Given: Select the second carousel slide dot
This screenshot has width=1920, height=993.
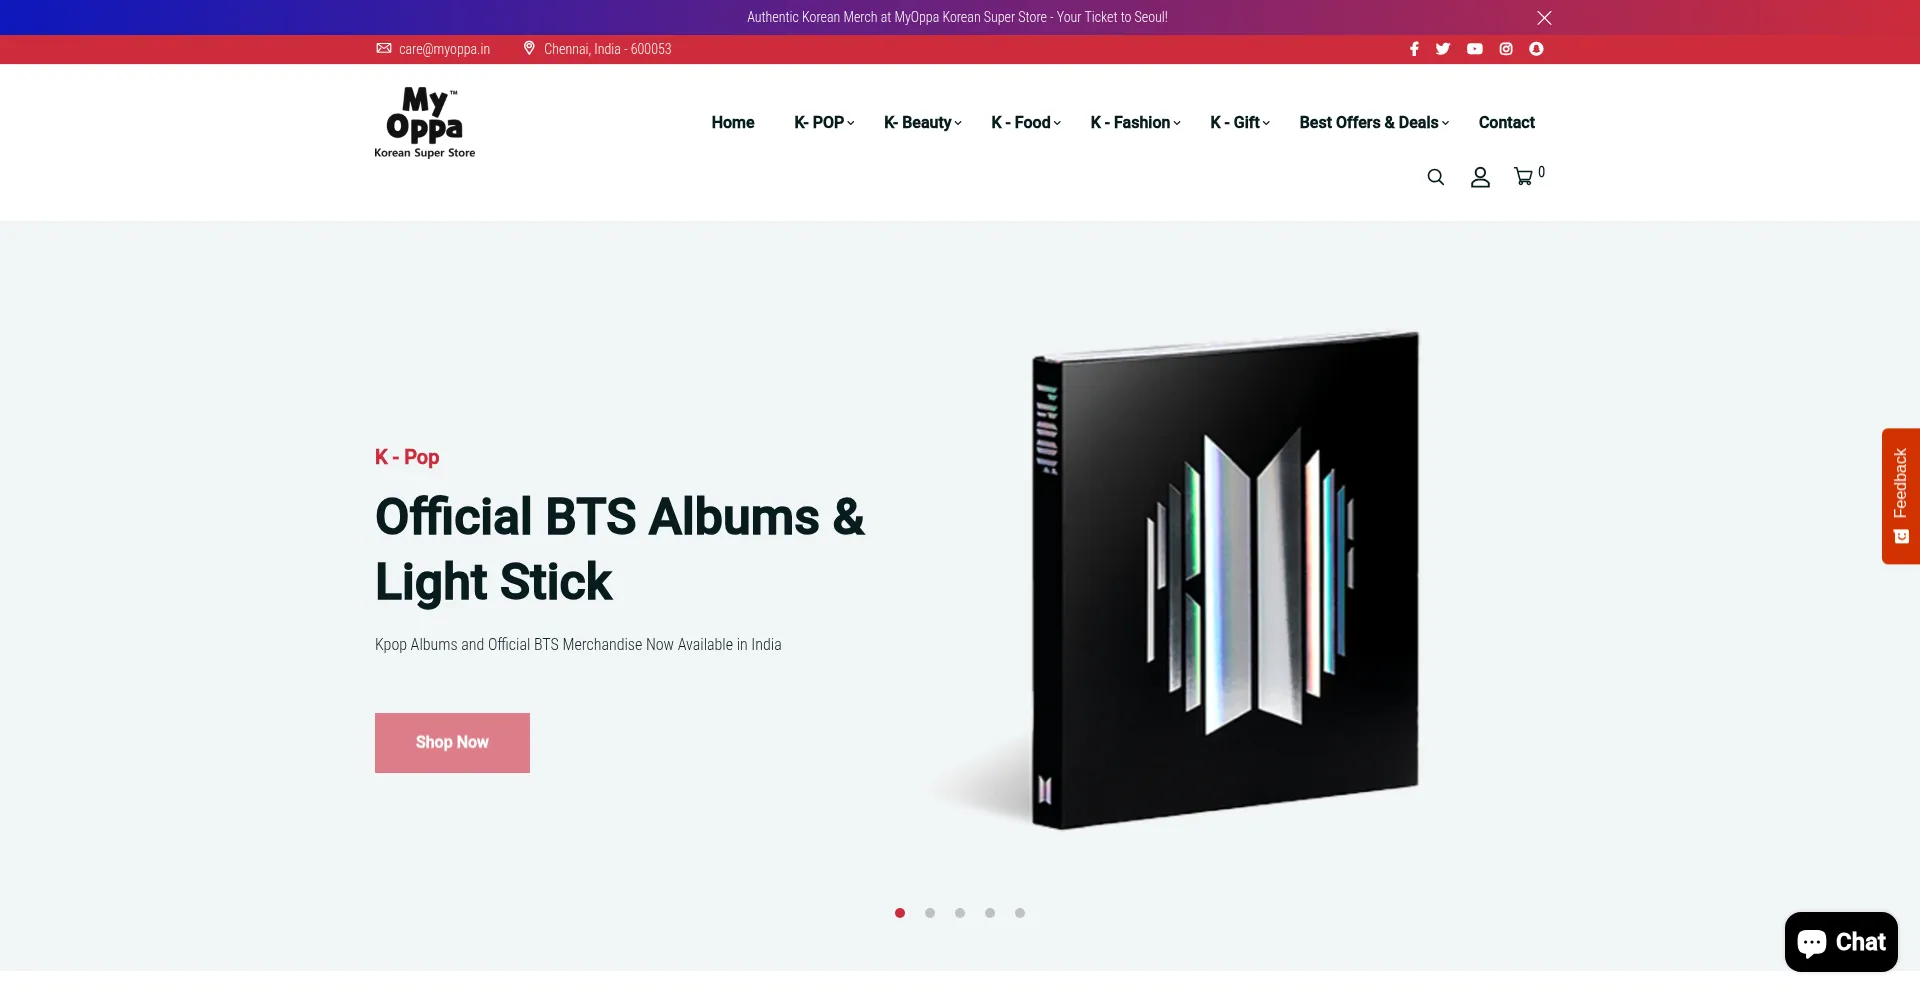Looking at the screenshot, I should pyautogui.click(x=930, y=913).
